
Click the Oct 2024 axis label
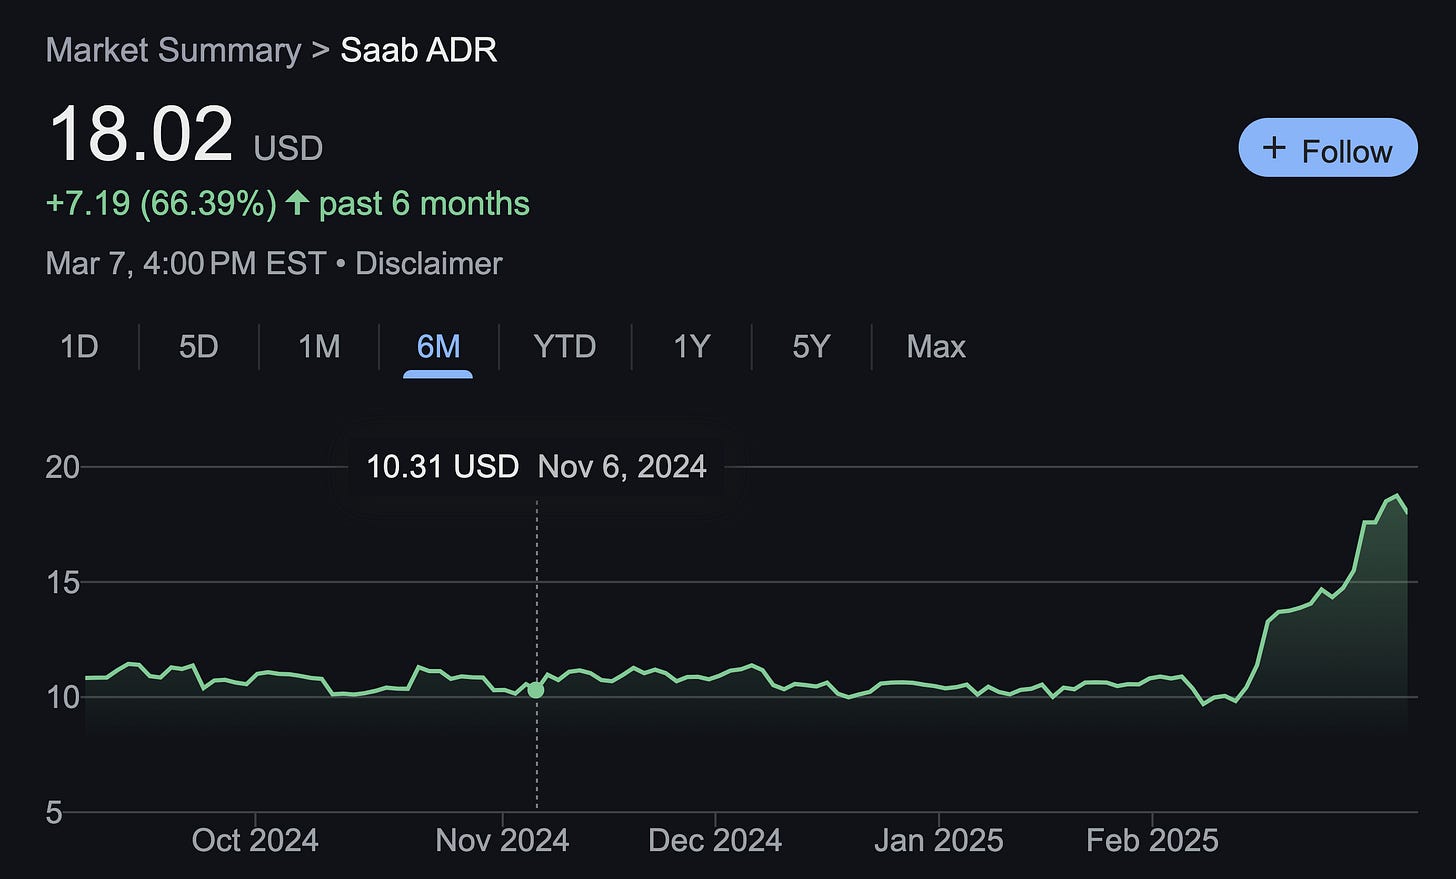pyautogui.click(x=255, y=839)
